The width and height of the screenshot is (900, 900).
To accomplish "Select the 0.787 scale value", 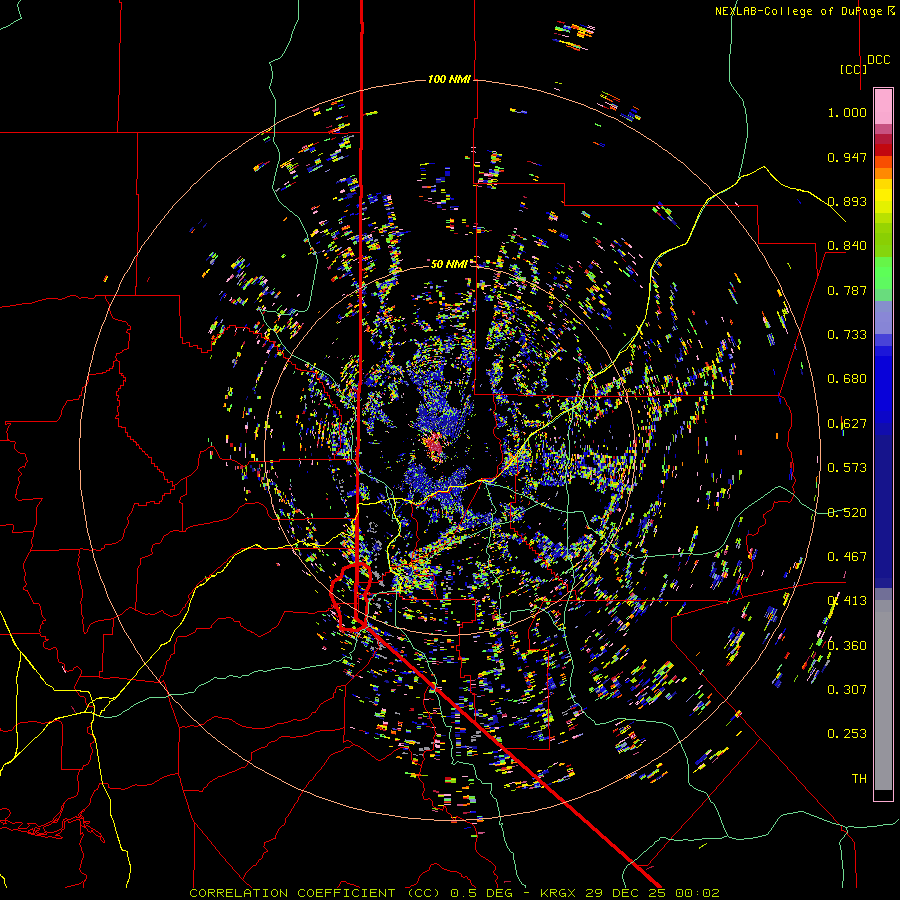I will (847, 290).
